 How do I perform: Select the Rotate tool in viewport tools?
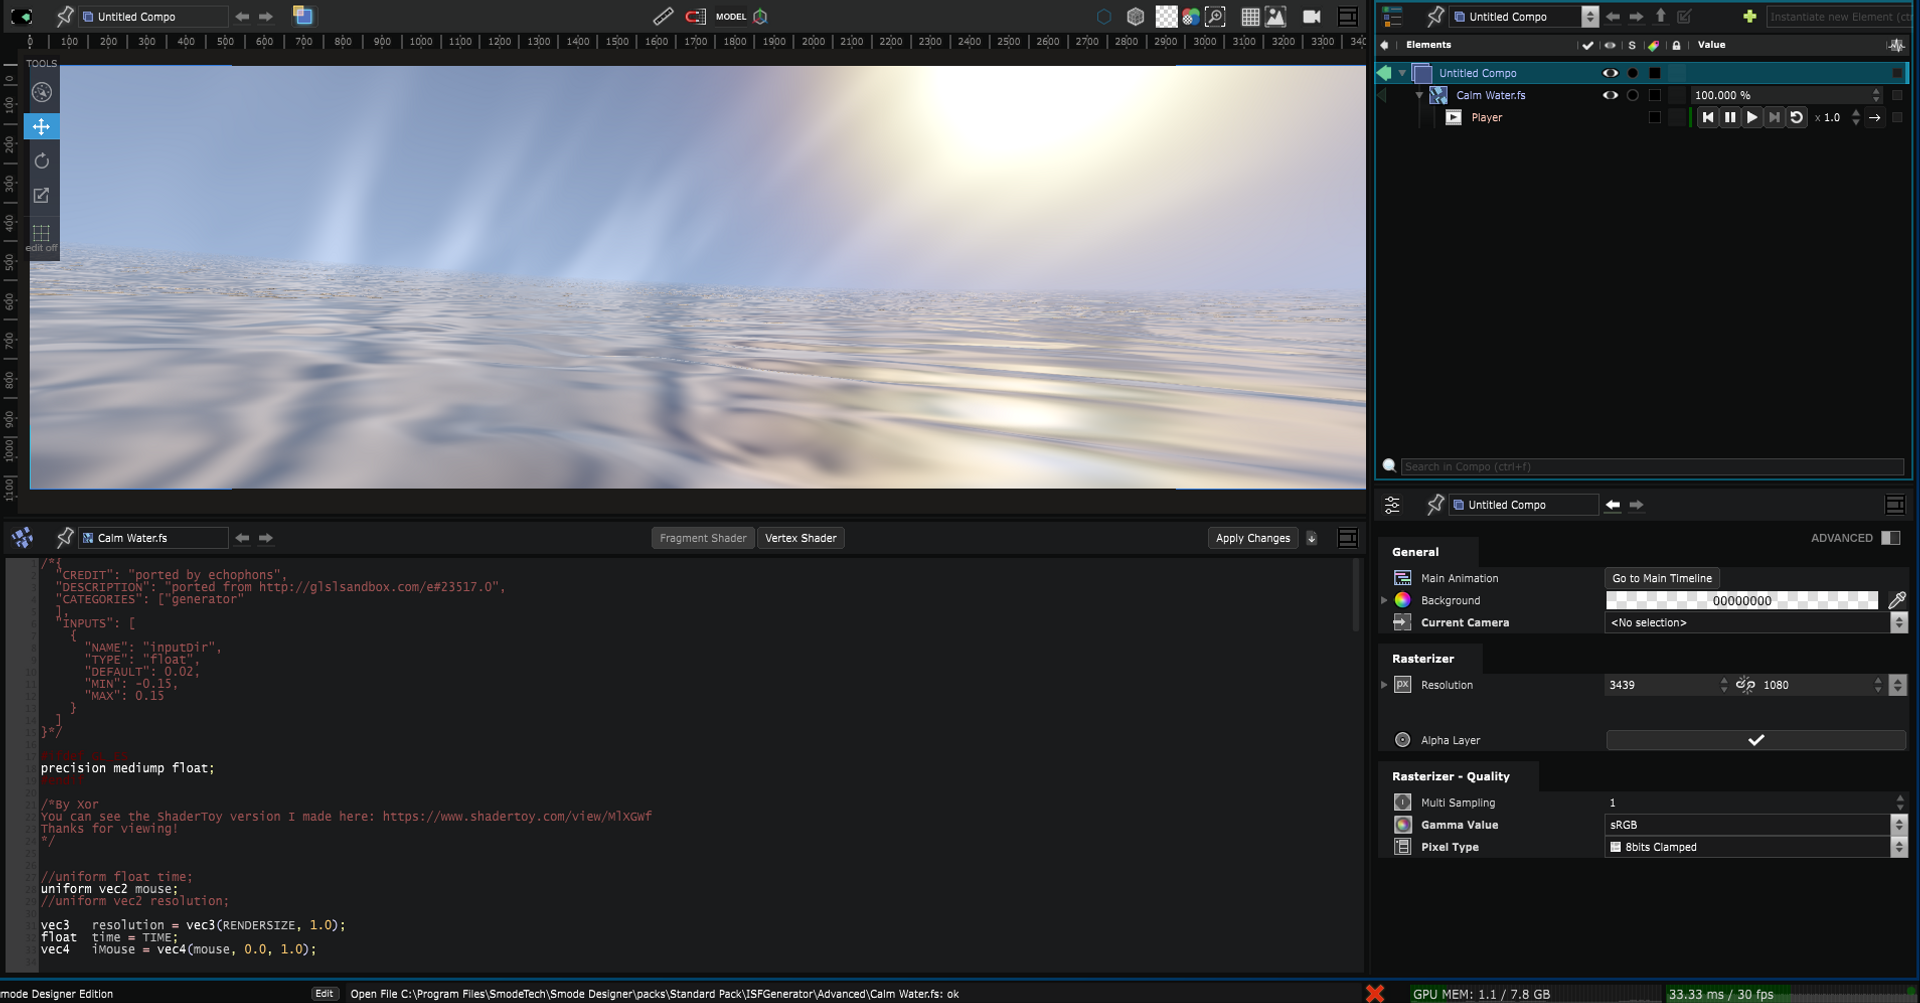point(41,161)
